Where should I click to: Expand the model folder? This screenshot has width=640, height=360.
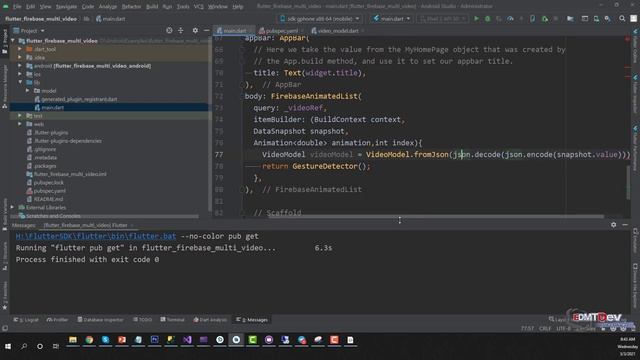tap(28, 91)
